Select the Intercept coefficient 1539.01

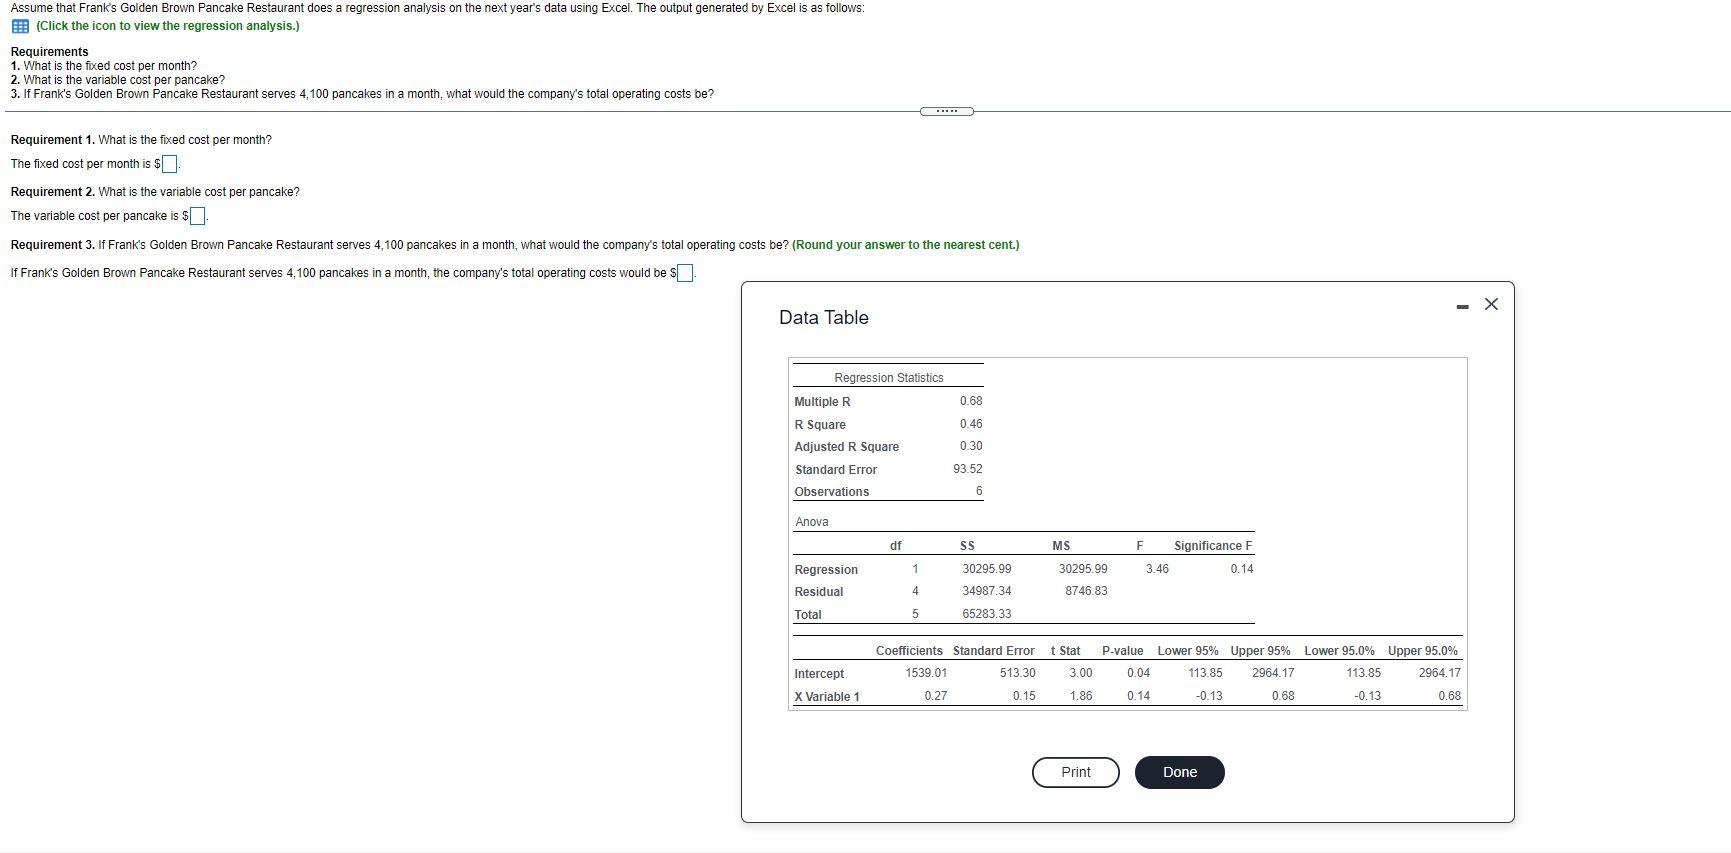(926, 673)
